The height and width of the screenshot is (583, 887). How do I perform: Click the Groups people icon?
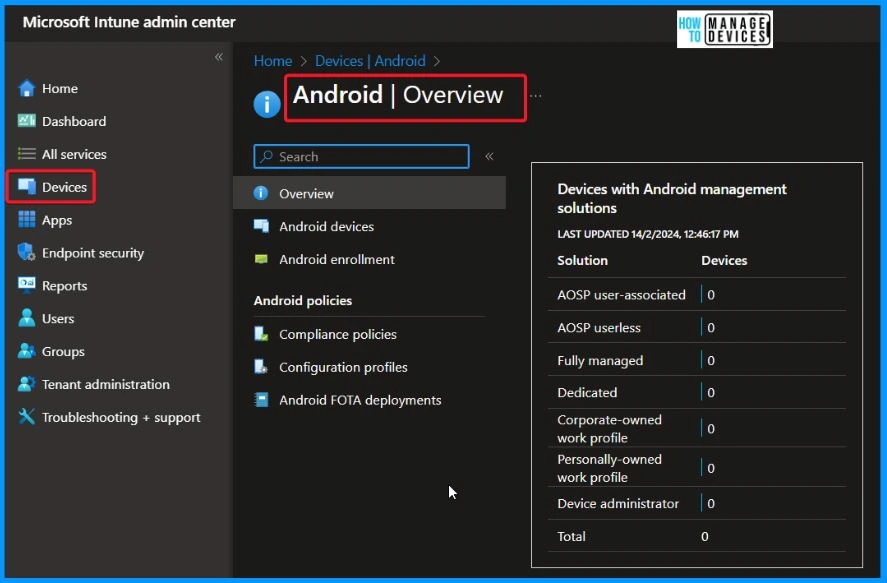click(x=27, y=351)
